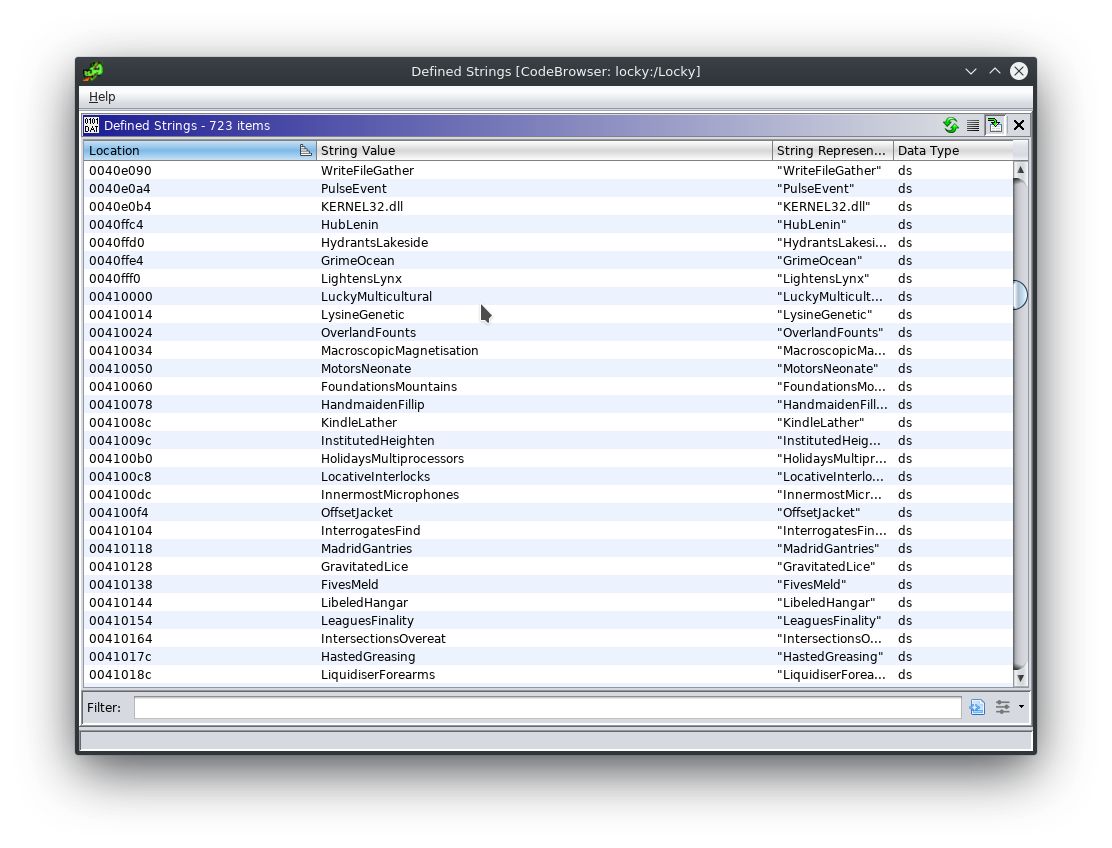Click representation "OverlandFounts" in quotes
This screenshot has height=848, width=1112.
point(830,333)
